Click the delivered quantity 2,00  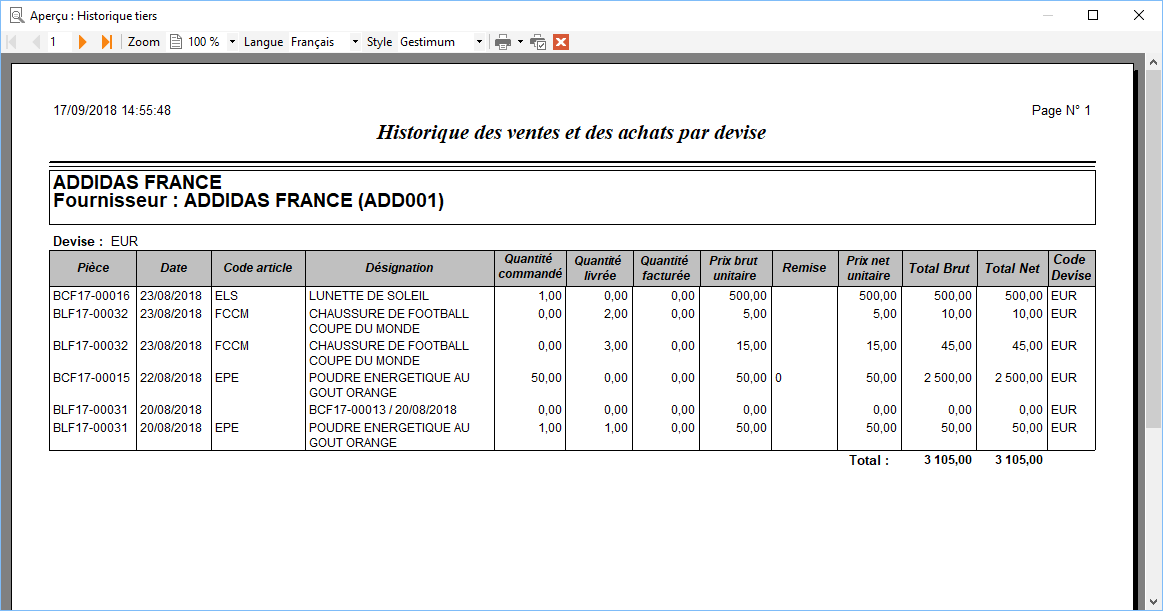(616, 314)
